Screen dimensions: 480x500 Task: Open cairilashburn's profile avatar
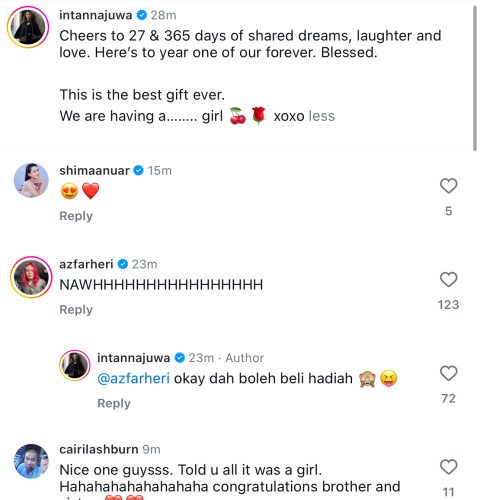coord(31,461)
